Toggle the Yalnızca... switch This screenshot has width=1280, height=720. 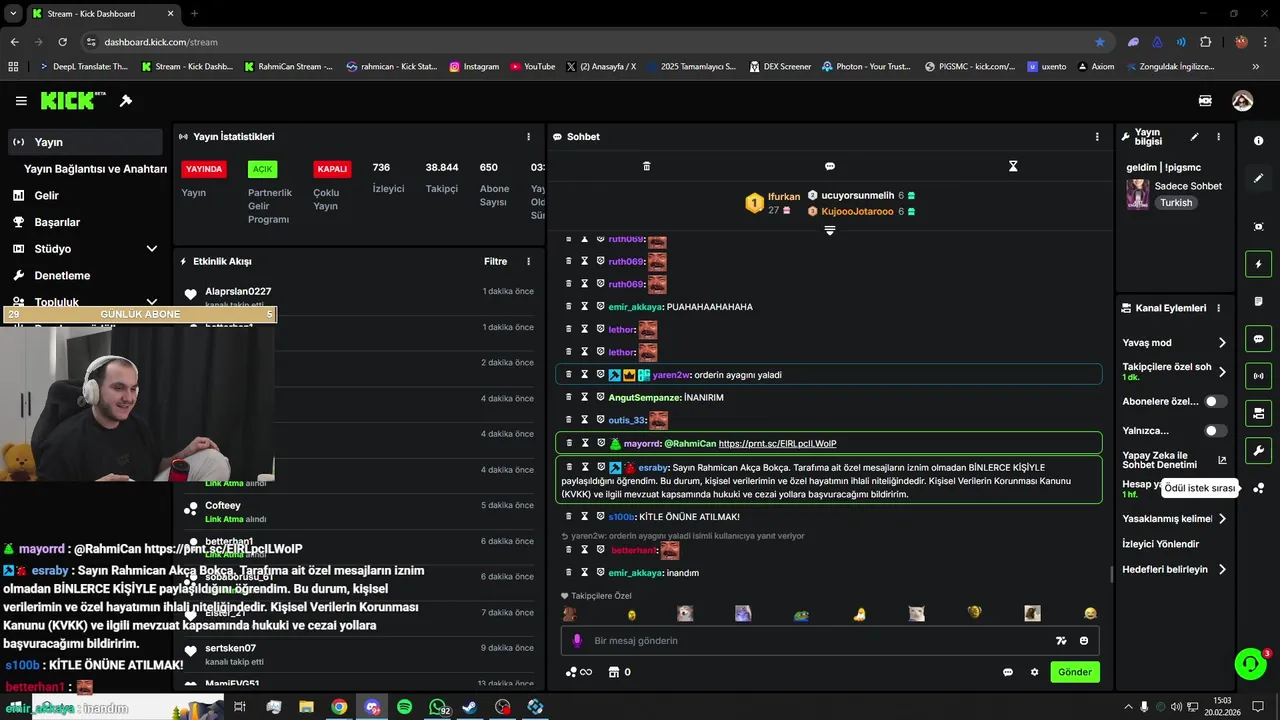tap(1215, 431)
